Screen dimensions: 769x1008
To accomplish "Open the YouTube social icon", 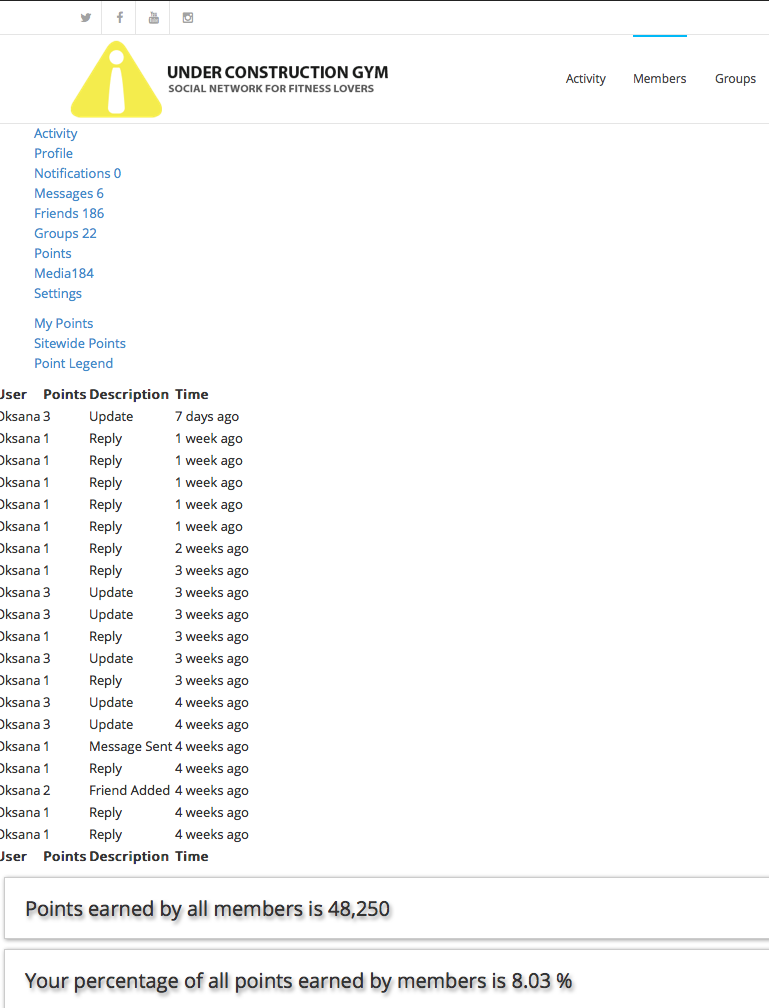I will tap(153, 18).
